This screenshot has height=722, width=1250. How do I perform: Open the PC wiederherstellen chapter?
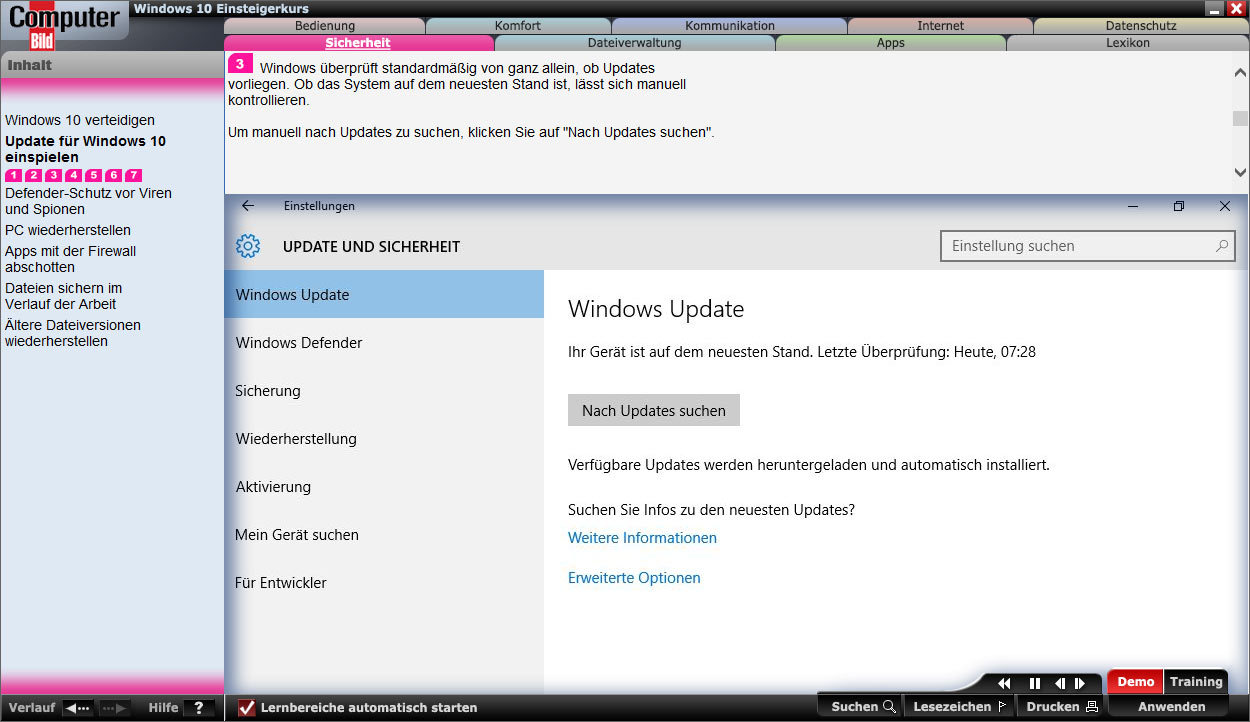[x=68, y=230]
